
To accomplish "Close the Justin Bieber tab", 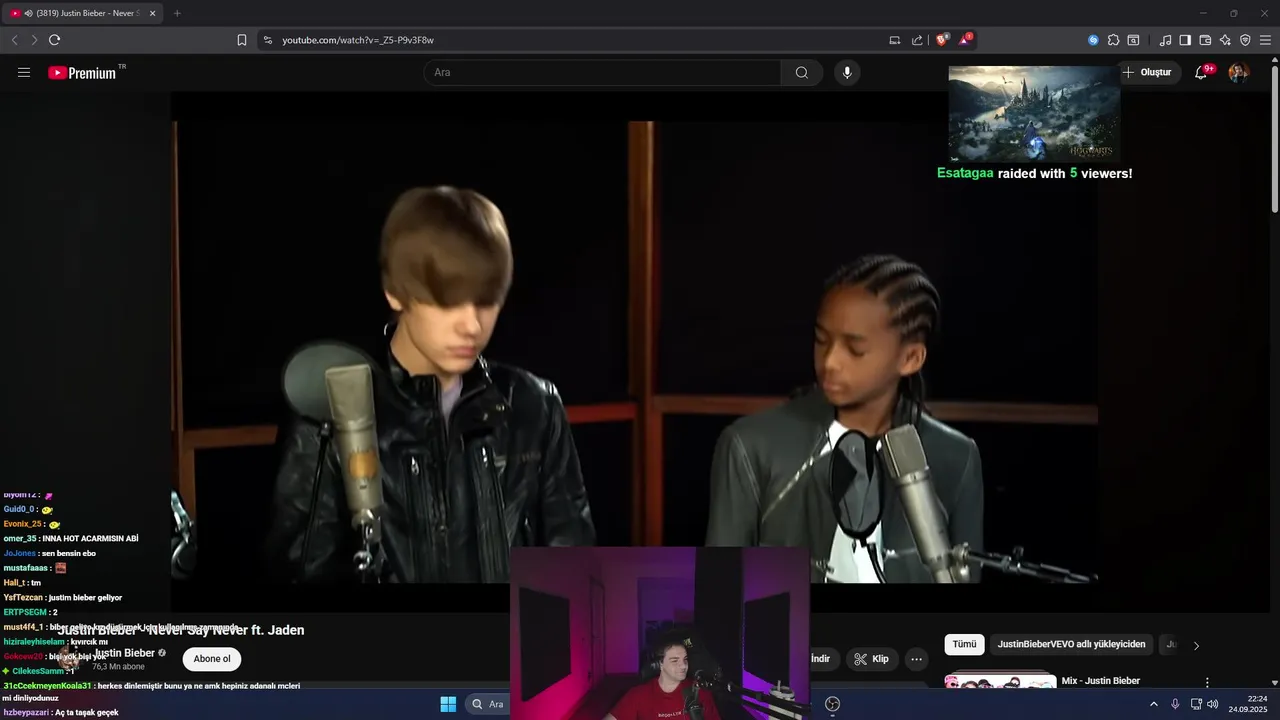I will [x=153, y=13].
